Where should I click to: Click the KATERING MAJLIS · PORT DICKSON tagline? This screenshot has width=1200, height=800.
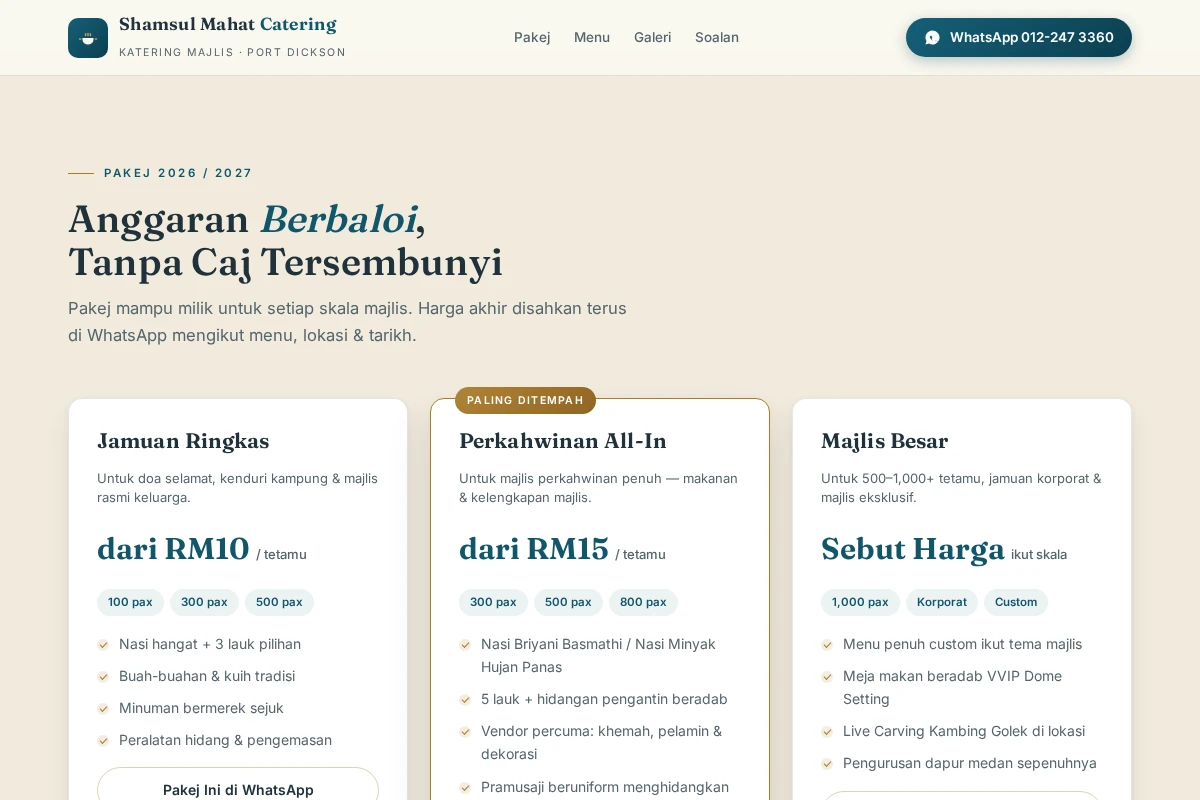[232, 52]
